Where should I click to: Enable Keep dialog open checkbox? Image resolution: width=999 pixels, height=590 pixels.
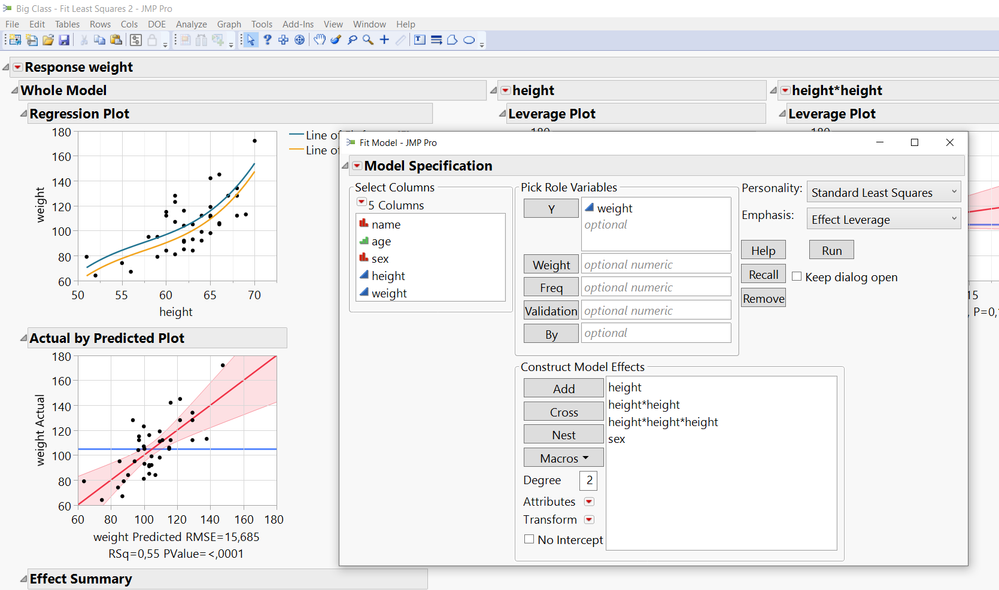tap(797, 277)
